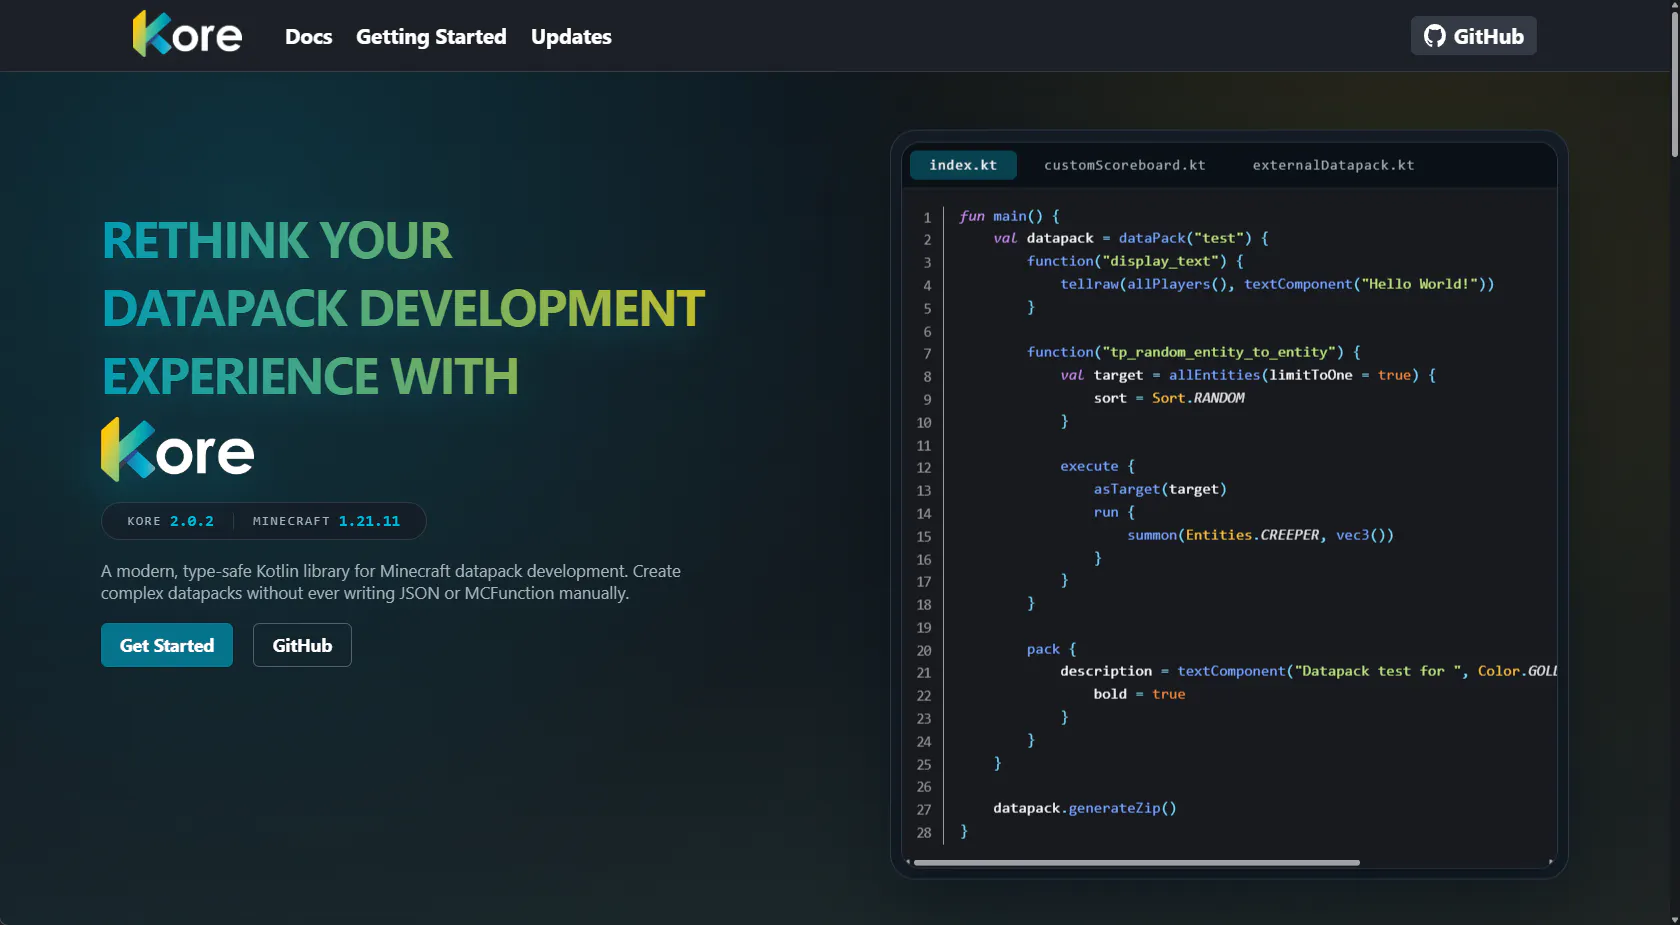Click the KORE 2.0.2 version badge
The image size is (1680, 925).
tap(170, 521)
